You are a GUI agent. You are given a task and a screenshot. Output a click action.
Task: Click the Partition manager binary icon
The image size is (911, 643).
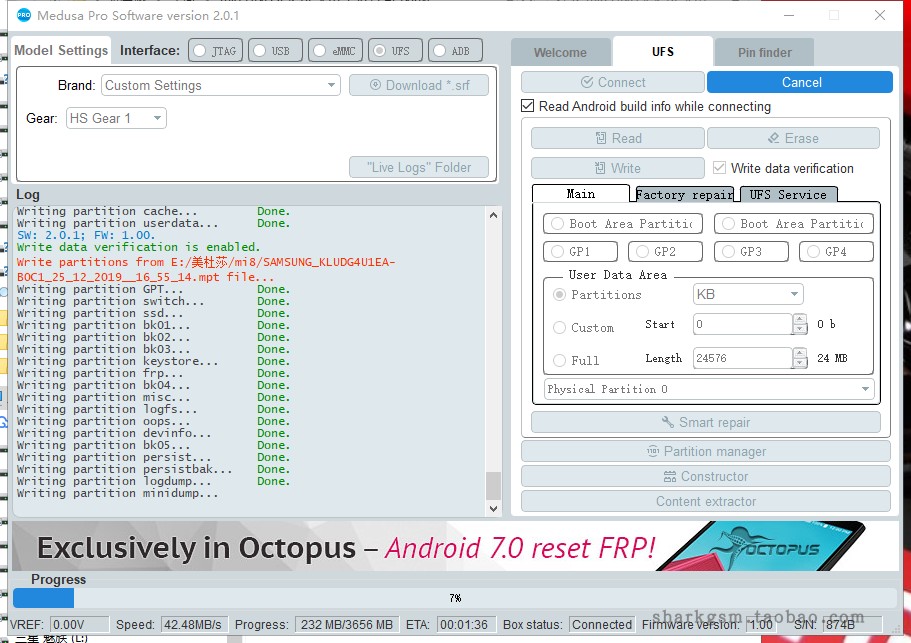point(652,451)
